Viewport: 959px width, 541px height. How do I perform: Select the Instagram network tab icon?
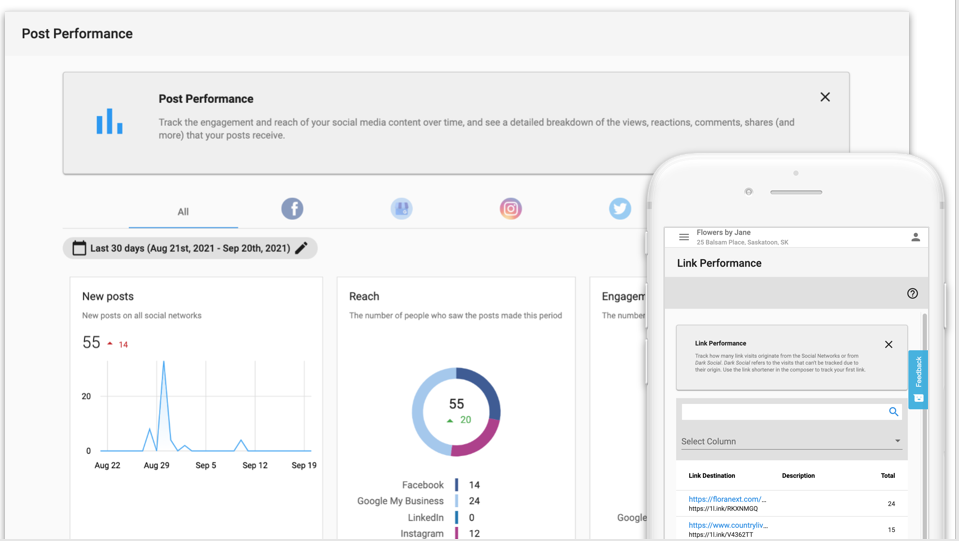pos(511,208)
